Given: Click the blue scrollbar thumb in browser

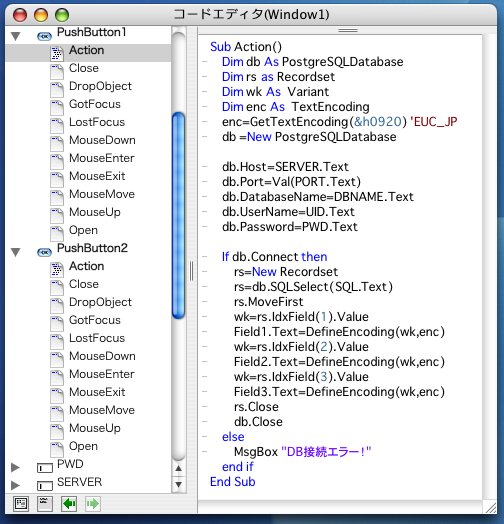Looking at the screenshot, I should pos(178,215).
